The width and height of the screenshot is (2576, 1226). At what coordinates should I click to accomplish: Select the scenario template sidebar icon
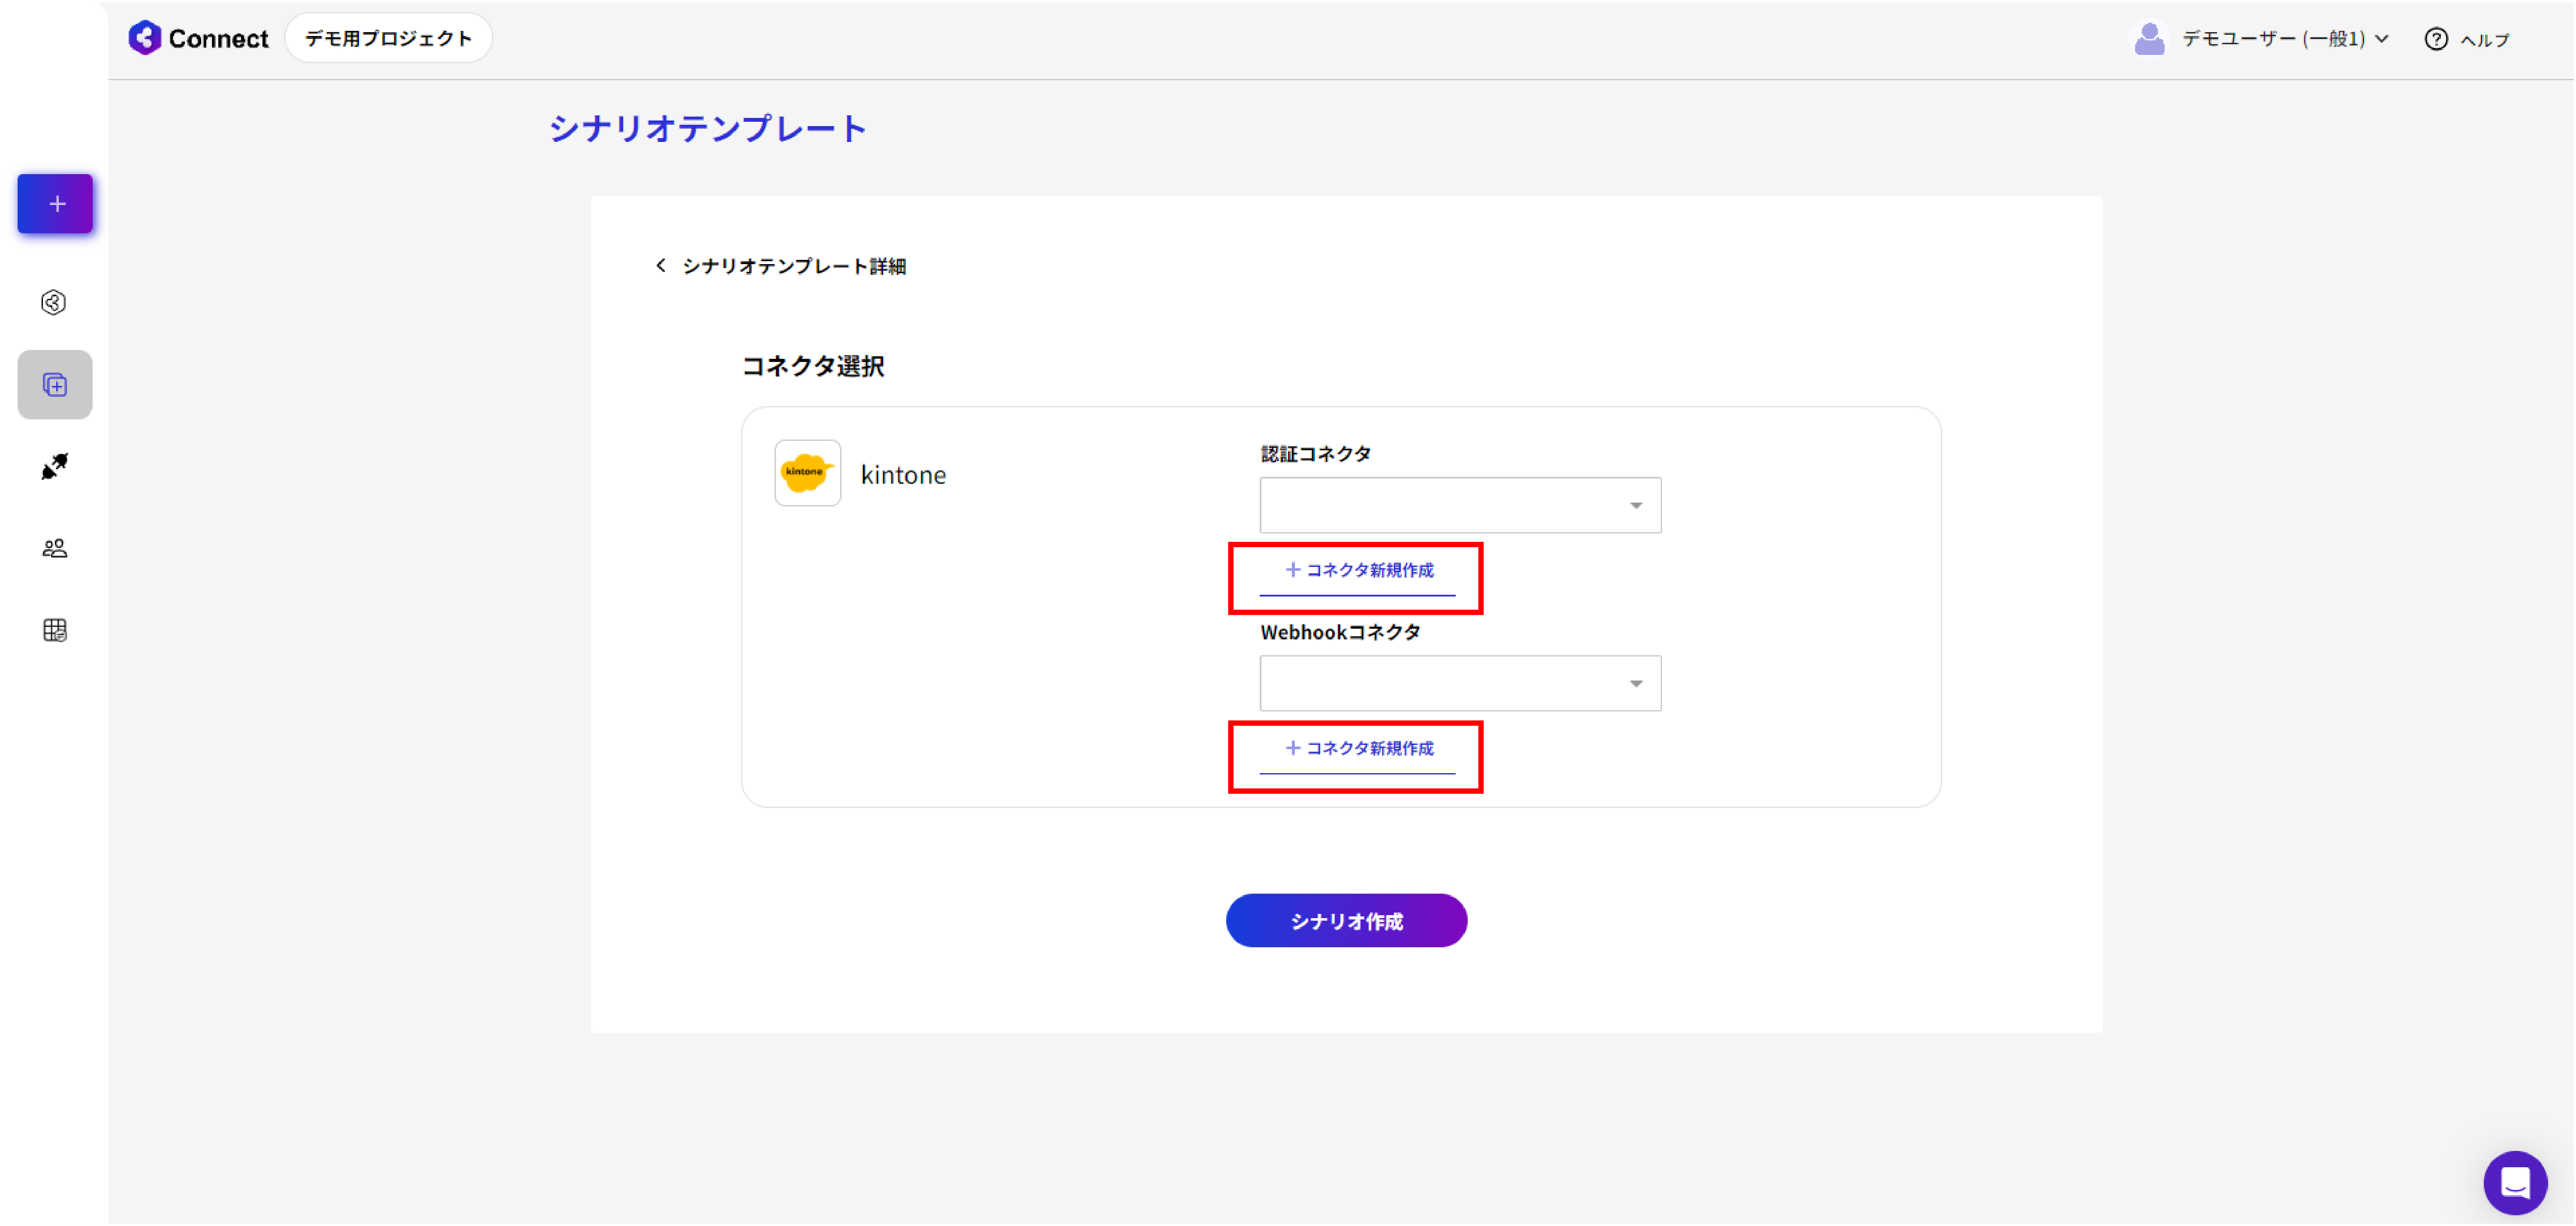(x=55, y=385)
